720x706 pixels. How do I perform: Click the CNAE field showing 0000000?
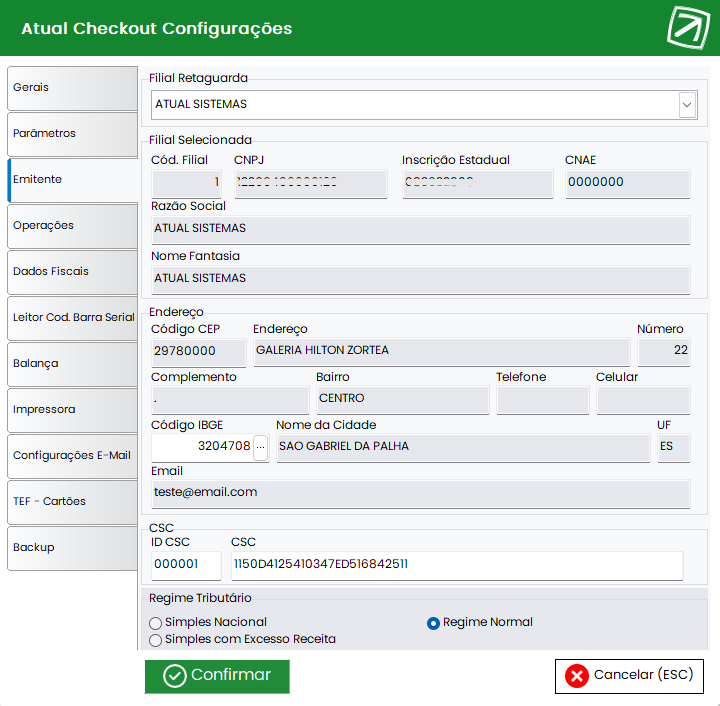pos(628,183)
